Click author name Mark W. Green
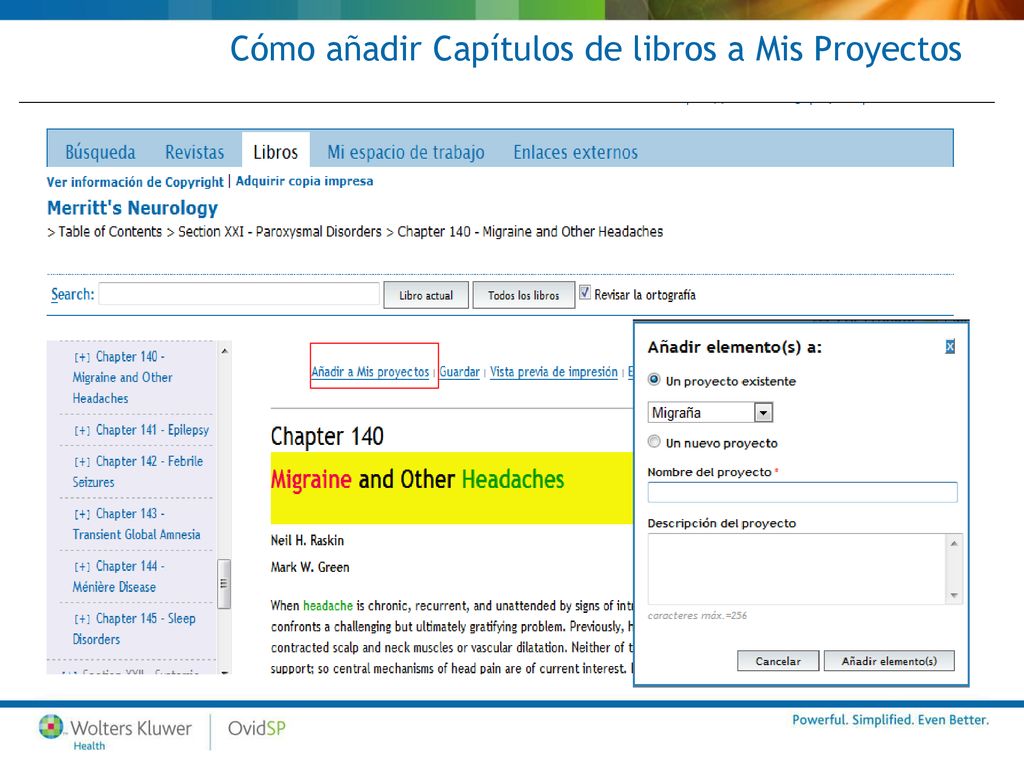The height and width of the screenshot is (768, 1024). point(310,567)
